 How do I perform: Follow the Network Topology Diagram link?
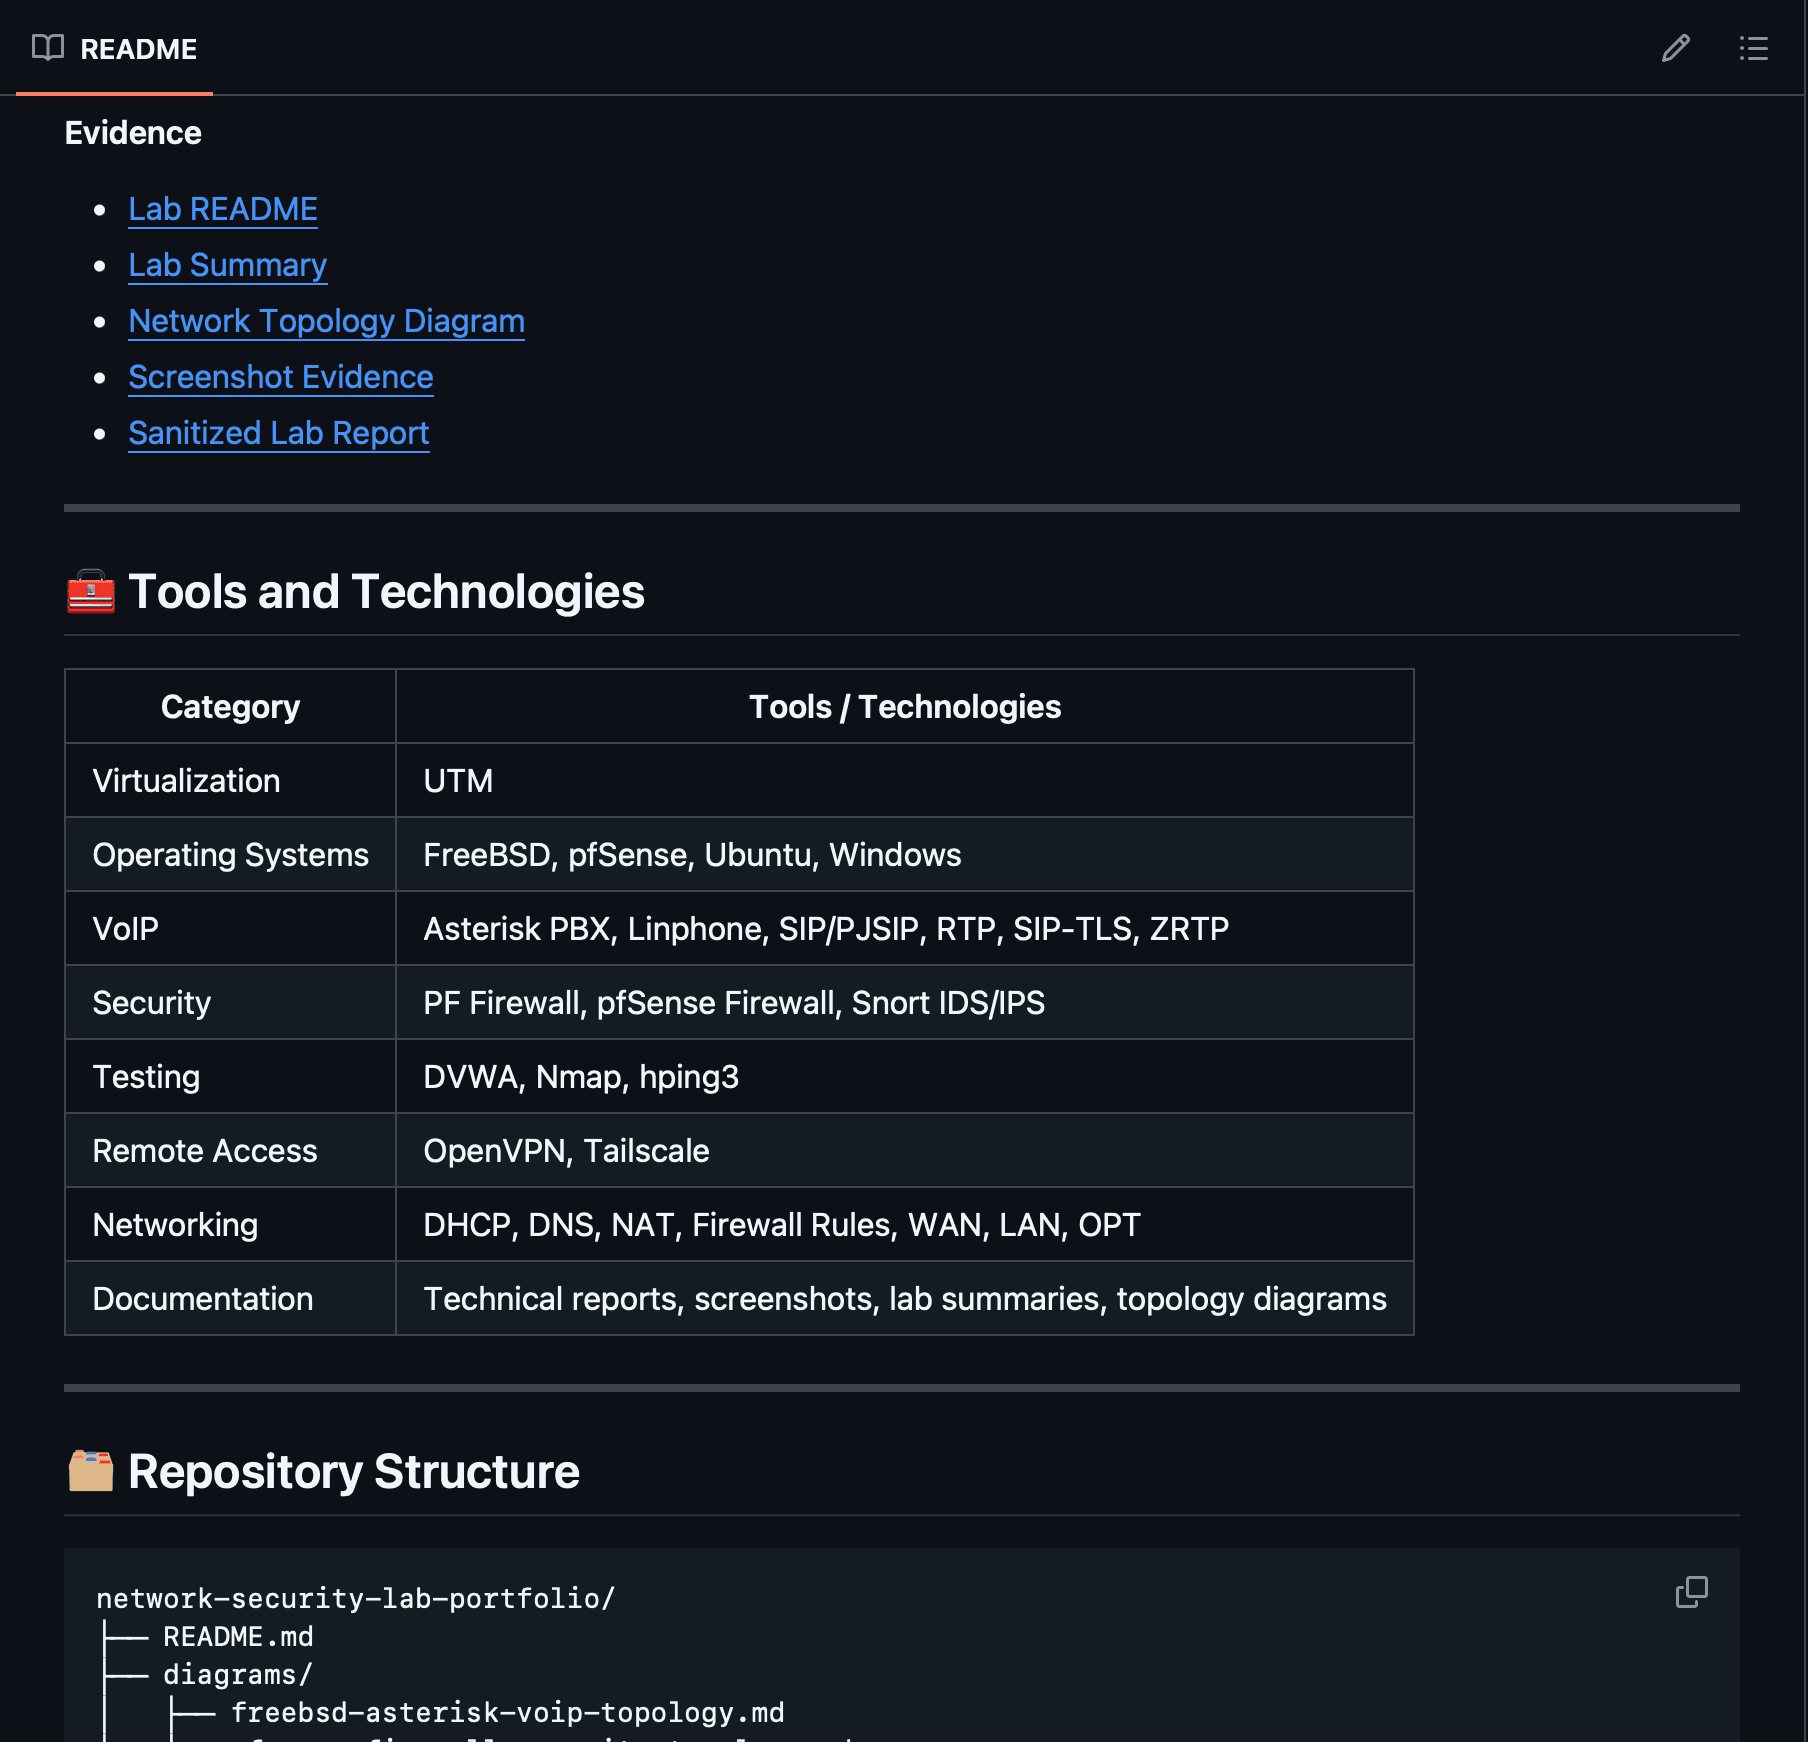click(327, 321)
